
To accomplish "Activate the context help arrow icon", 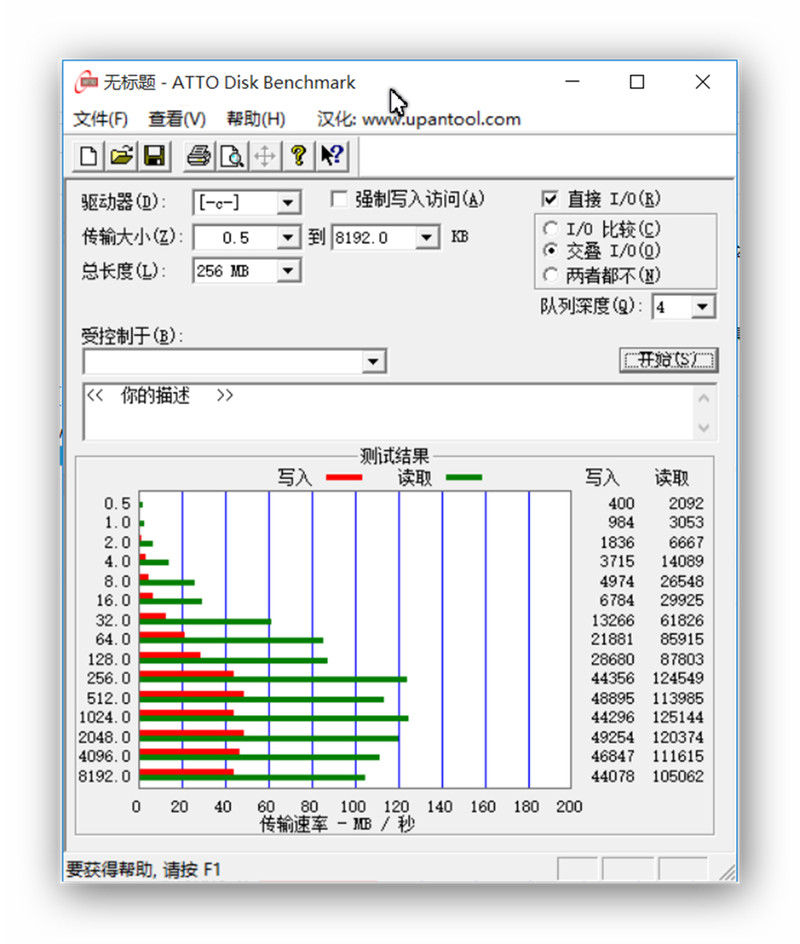I will [330, 156].
